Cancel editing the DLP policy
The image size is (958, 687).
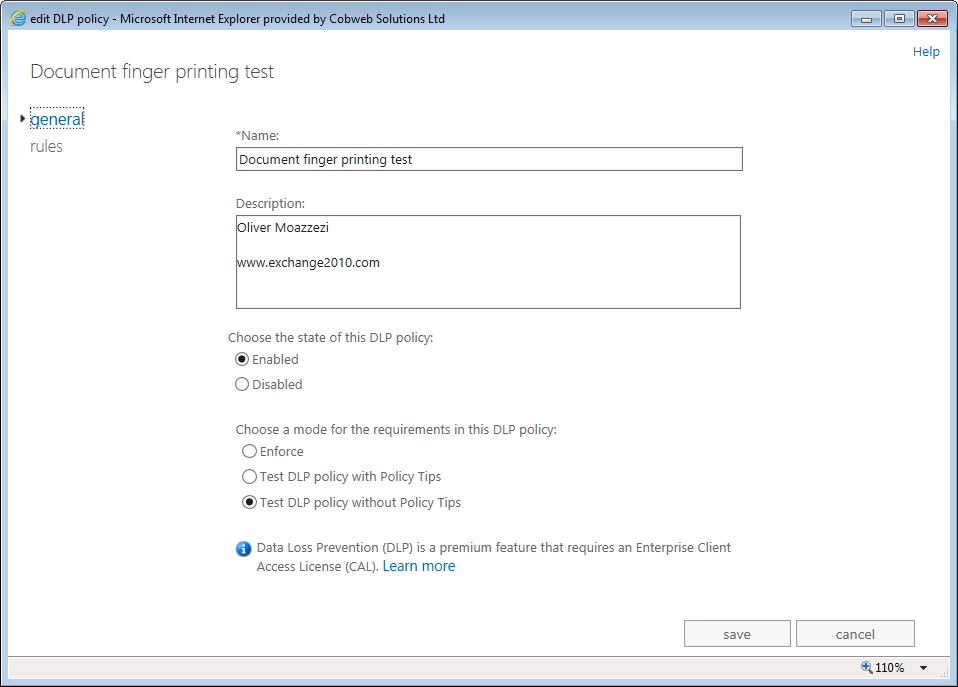(855, 633)
